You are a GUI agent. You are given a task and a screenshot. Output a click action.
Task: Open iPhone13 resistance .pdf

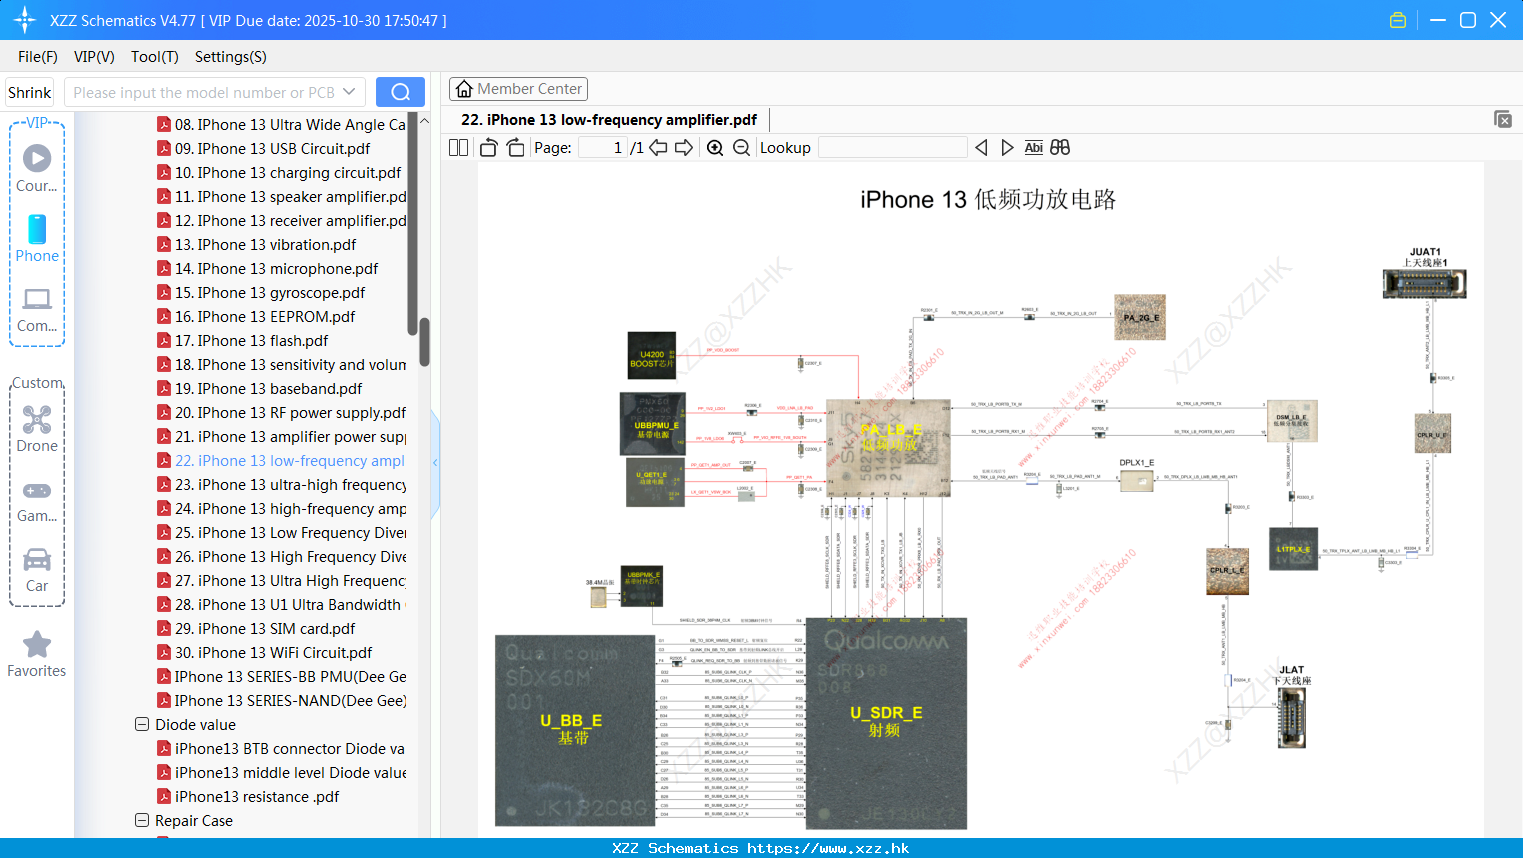249,796
